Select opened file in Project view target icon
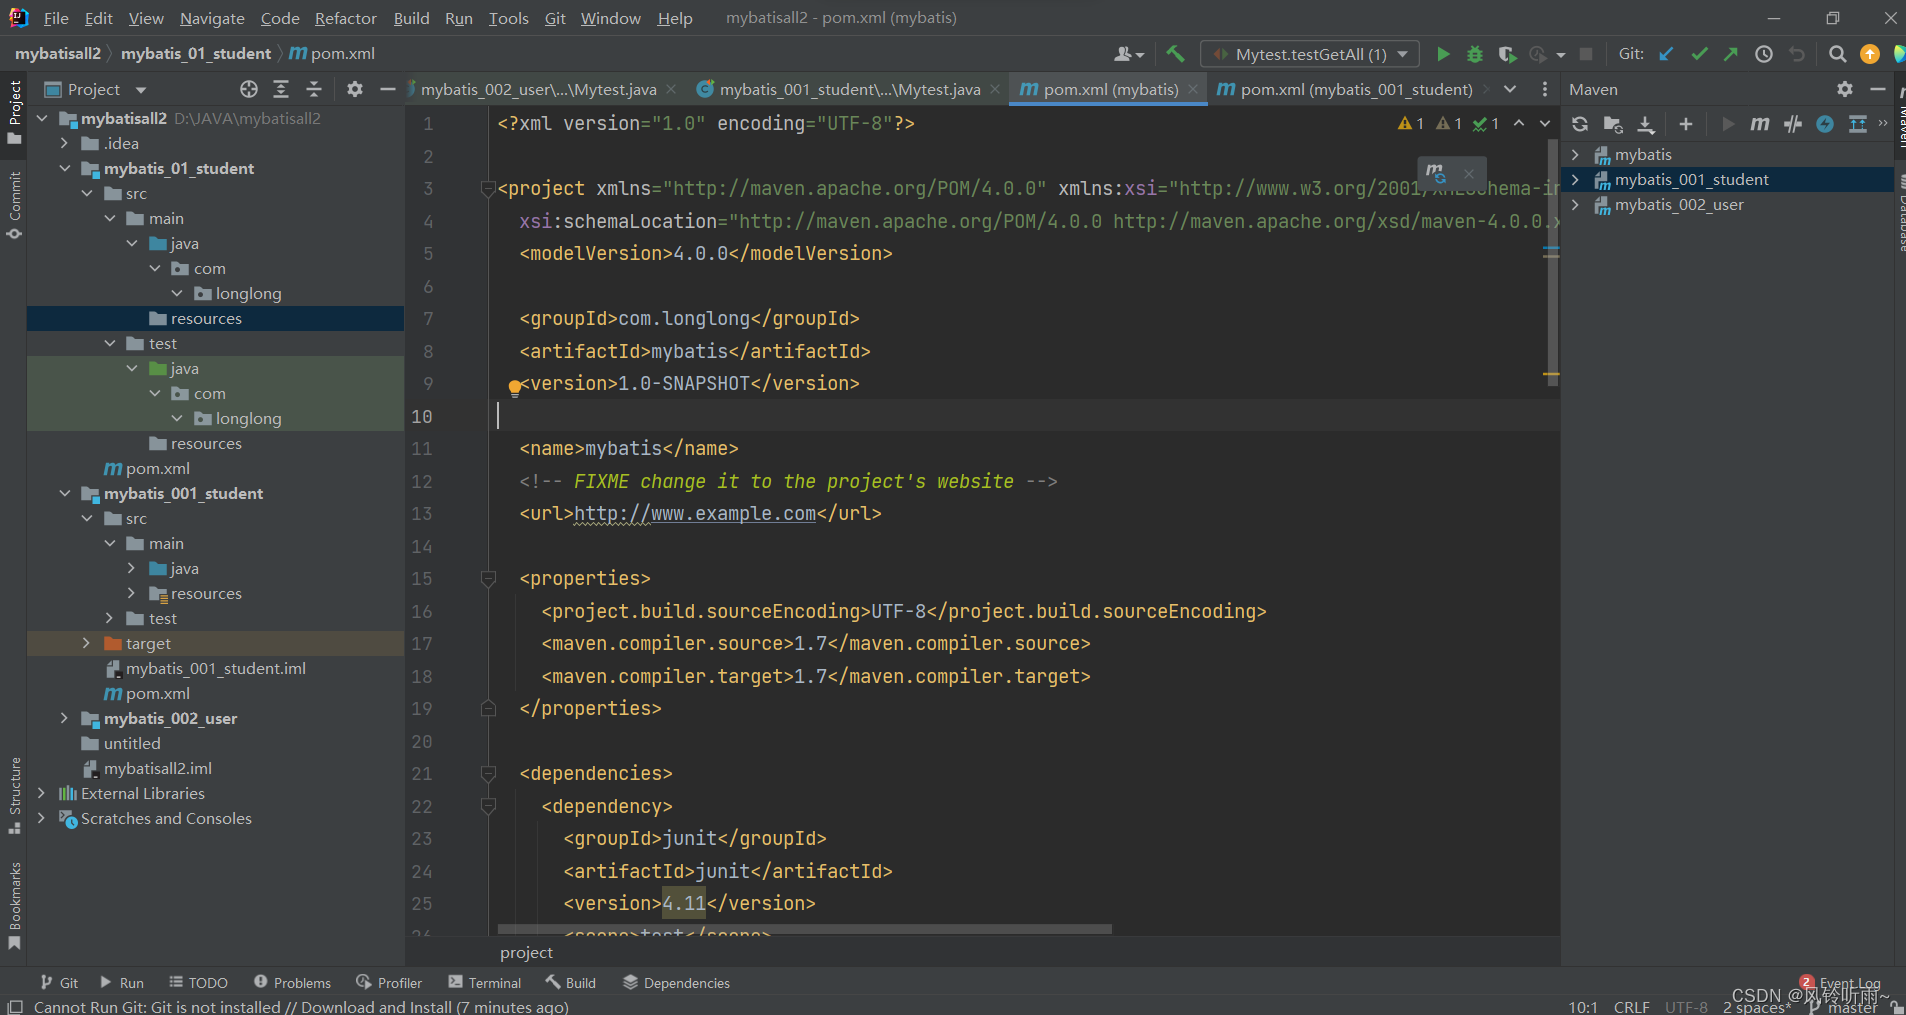The width and height of the screenshot is (1906, 1015). click(249, 89)
